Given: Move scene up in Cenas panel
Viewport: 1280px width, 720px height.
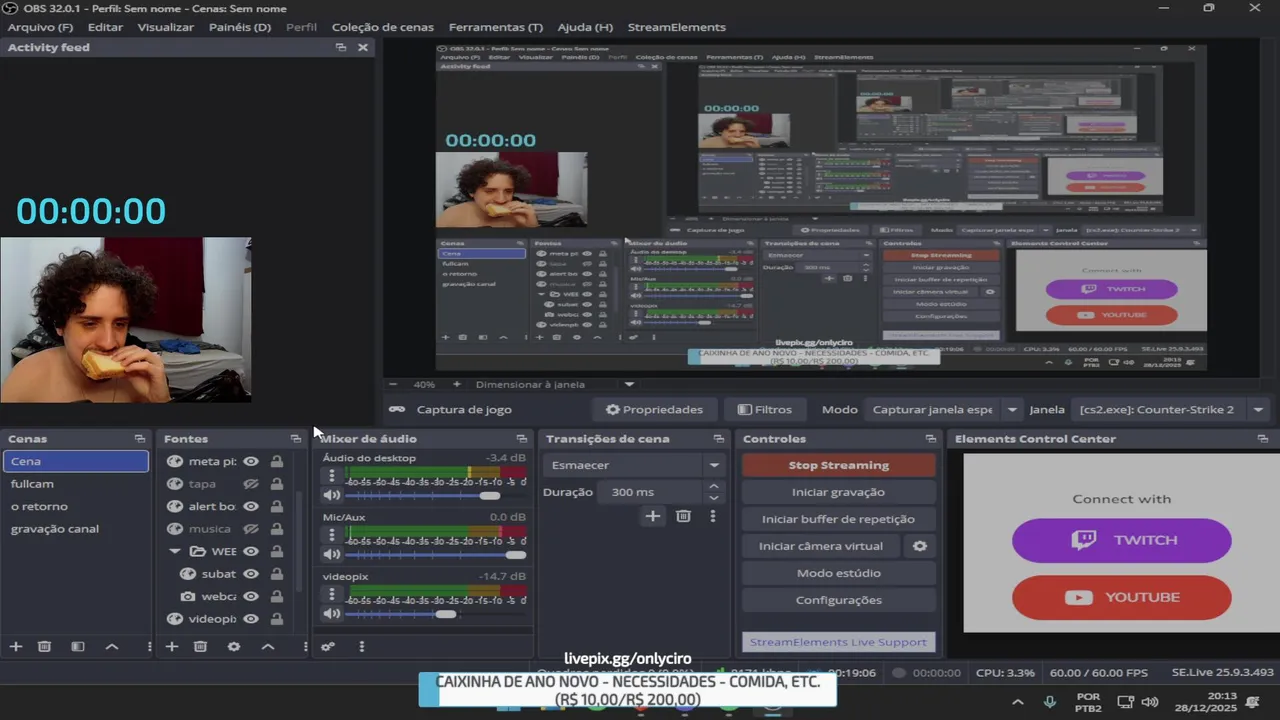Looking at the screenshot, I should (112, 647).
